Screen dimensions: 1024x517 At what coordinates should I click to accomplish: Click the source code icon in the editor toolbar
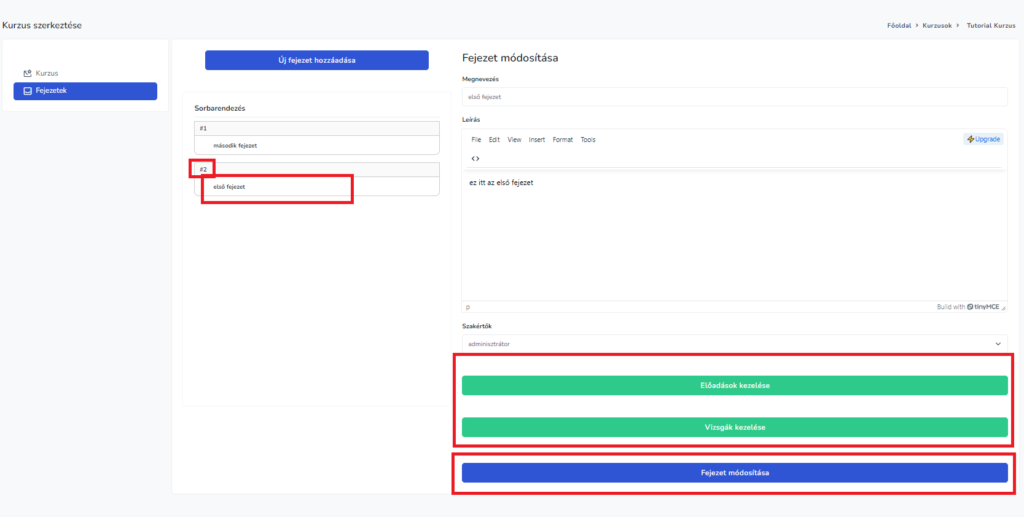coord(476,158)
